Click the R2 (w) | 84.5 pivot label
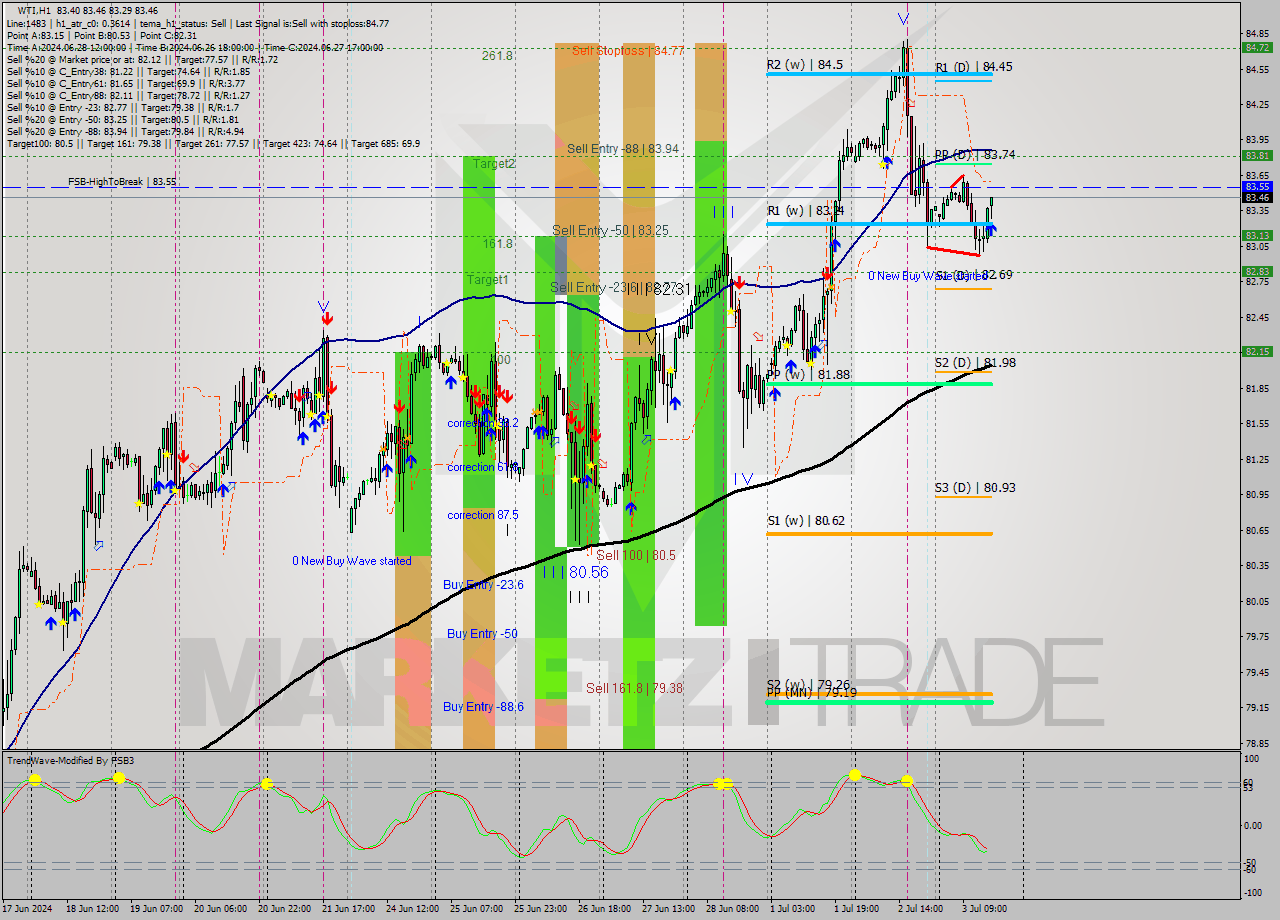The width and height of the screenshot is (1280, 920). pyautogui.click(x=805, y=65)
